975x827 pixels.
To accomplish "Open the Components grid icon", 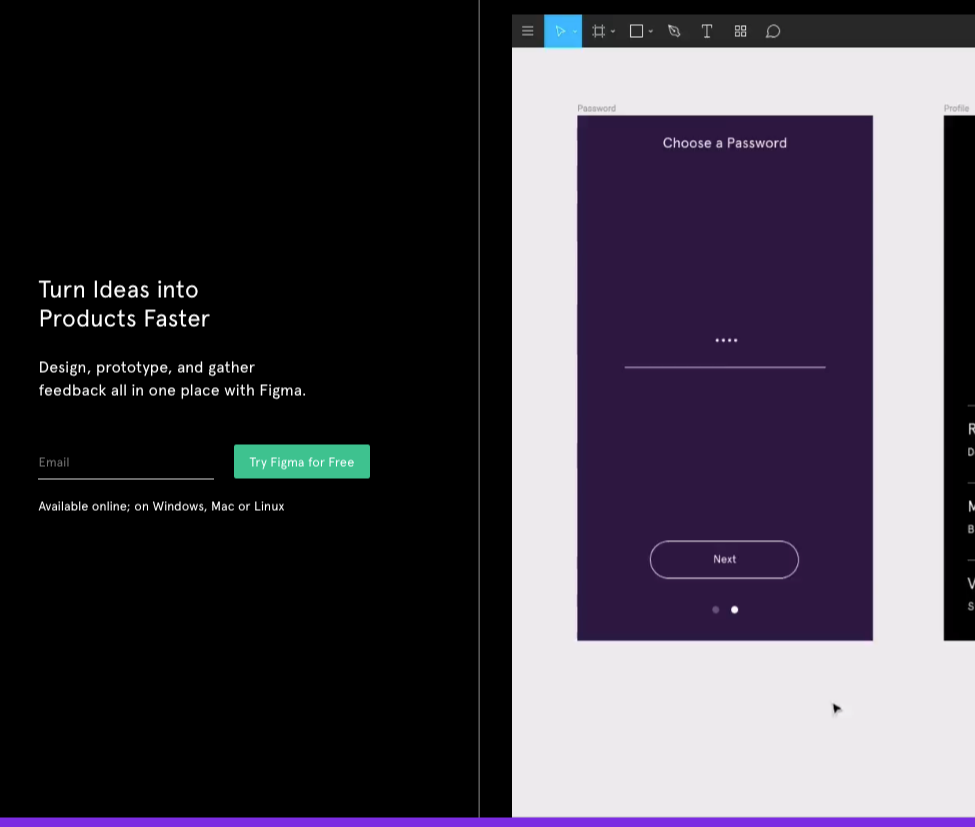I will pyautogui.click(x=740, y=31).
